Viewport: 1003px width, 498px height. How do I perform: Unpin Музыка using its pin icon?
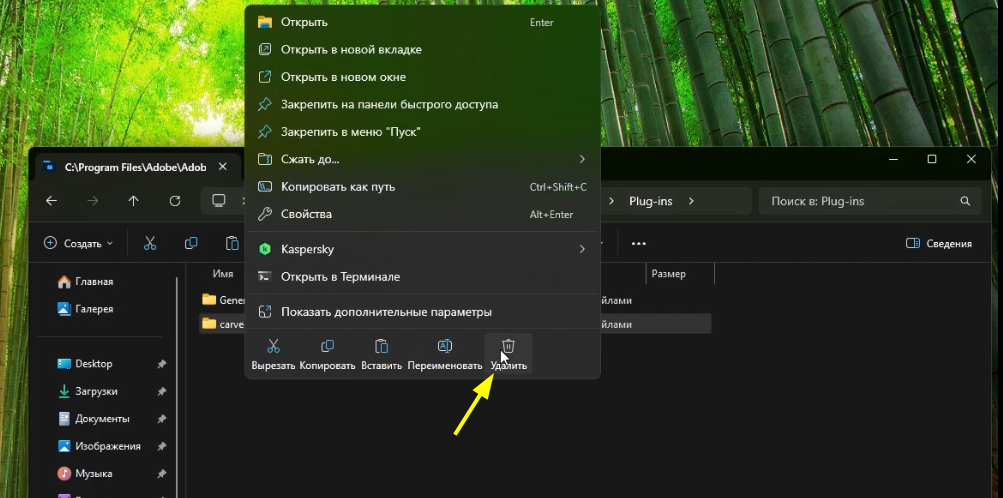coord(162,474)
